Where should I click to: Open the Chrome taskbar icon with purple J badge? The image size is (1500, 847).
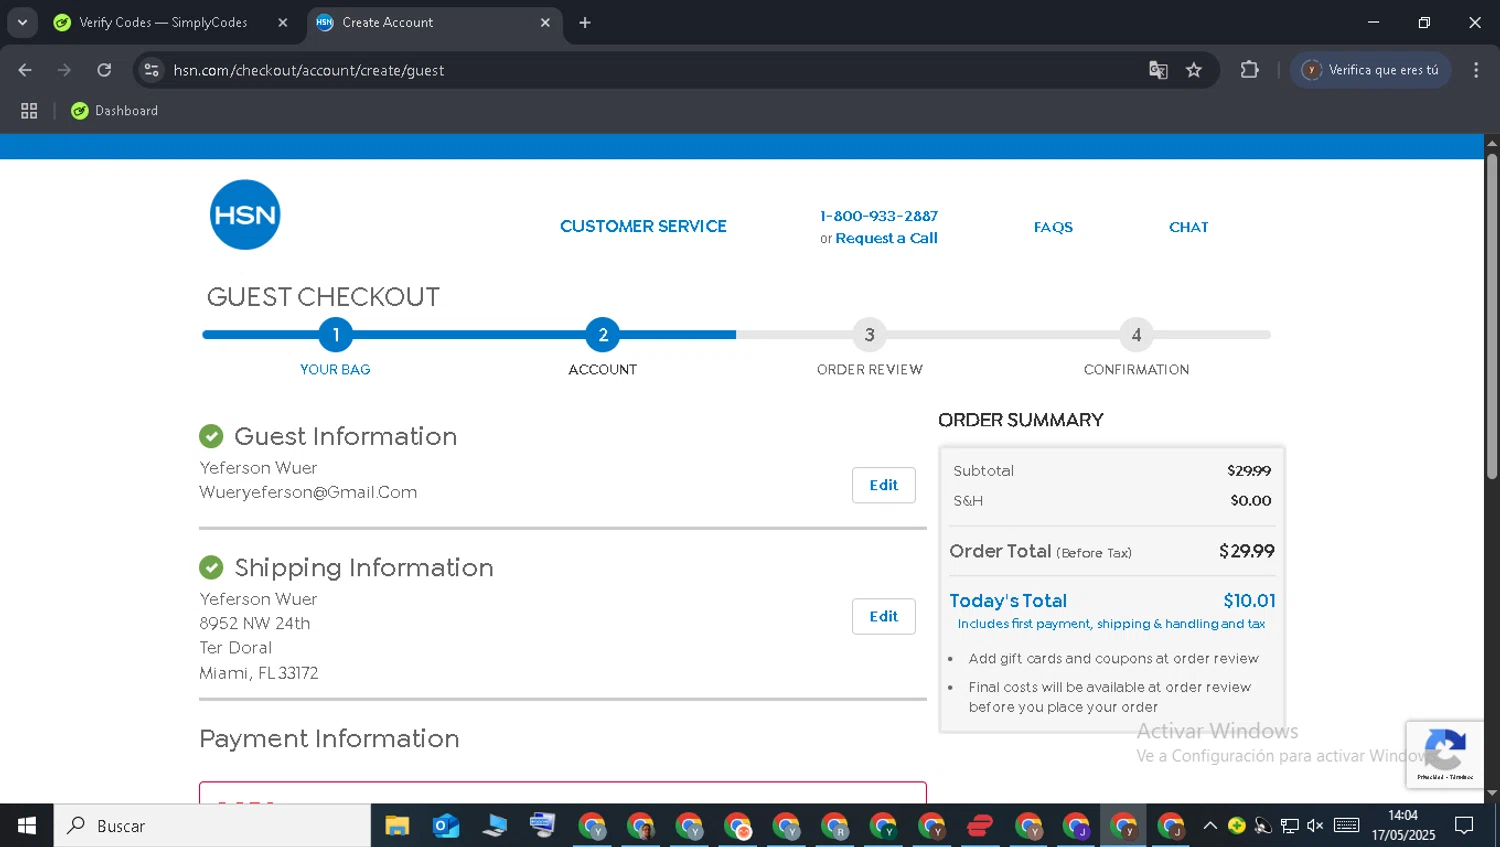(1076, 826)
